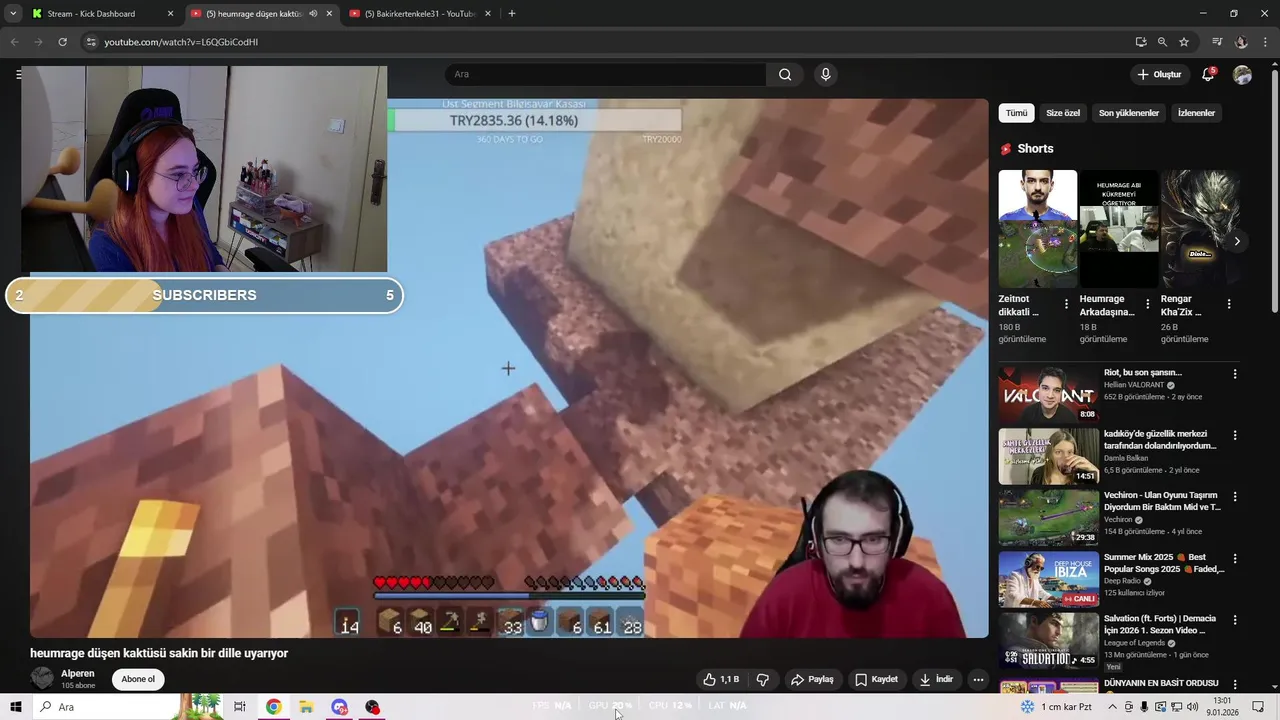Open Riot, bu son şansın video thumbnail
This screenshot has width=1280, height=720.
click(1048, 394)
